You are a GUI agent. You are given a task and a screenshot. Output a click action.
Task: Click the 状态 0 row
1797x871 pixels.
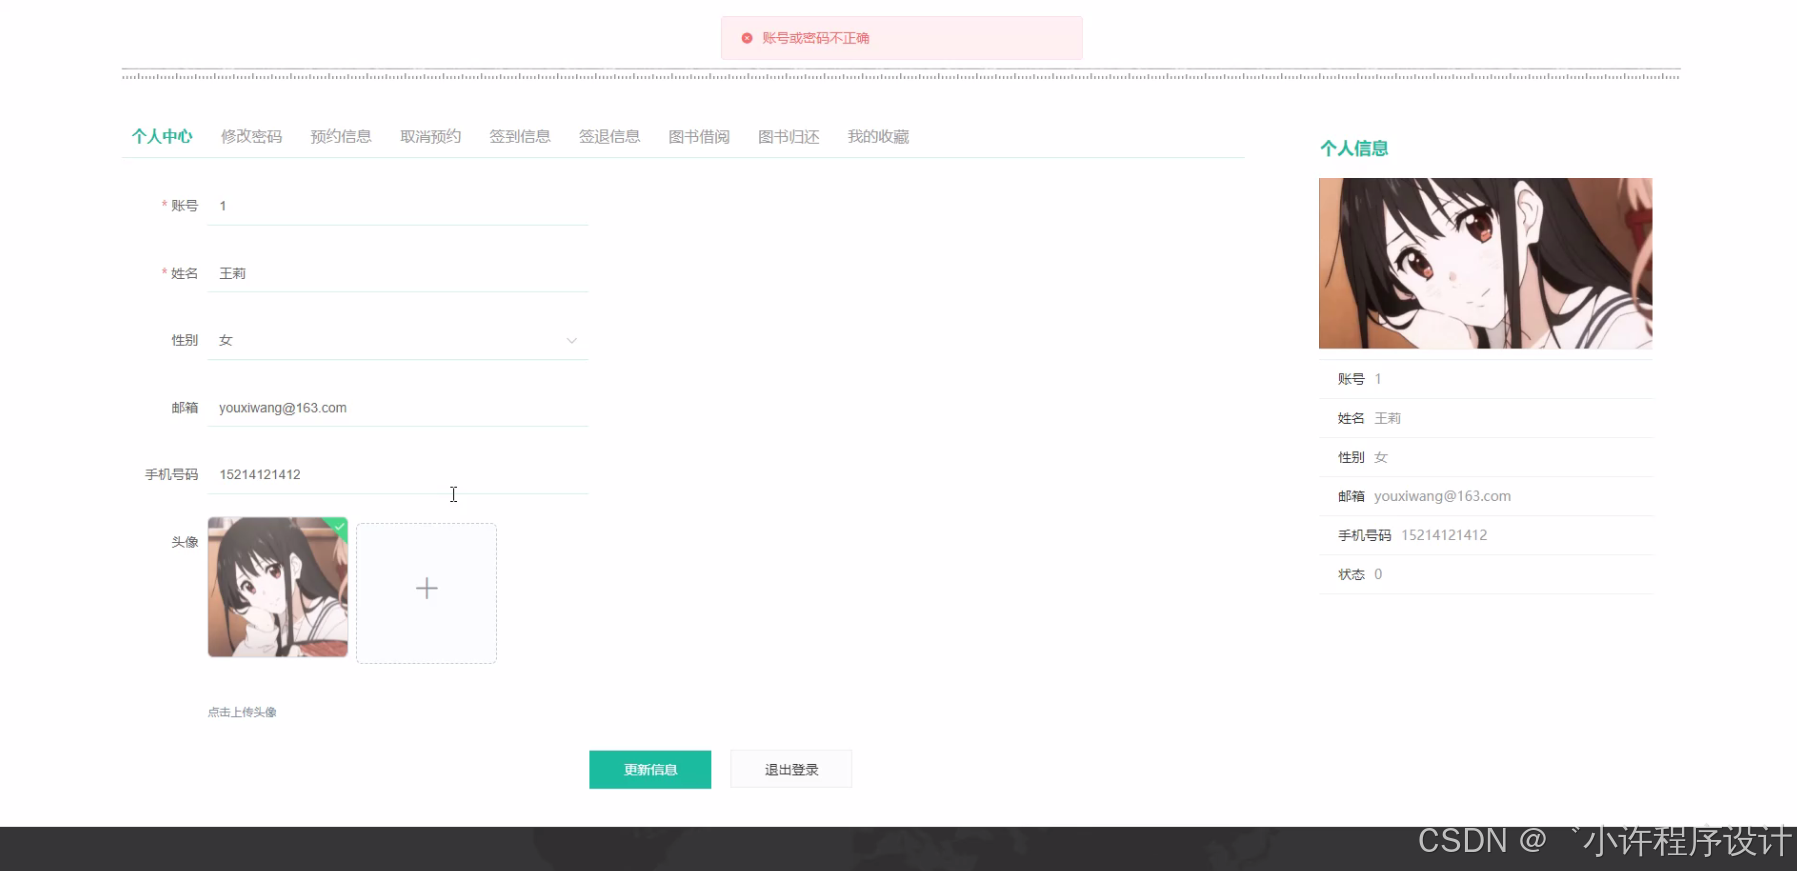[1486, 574]
